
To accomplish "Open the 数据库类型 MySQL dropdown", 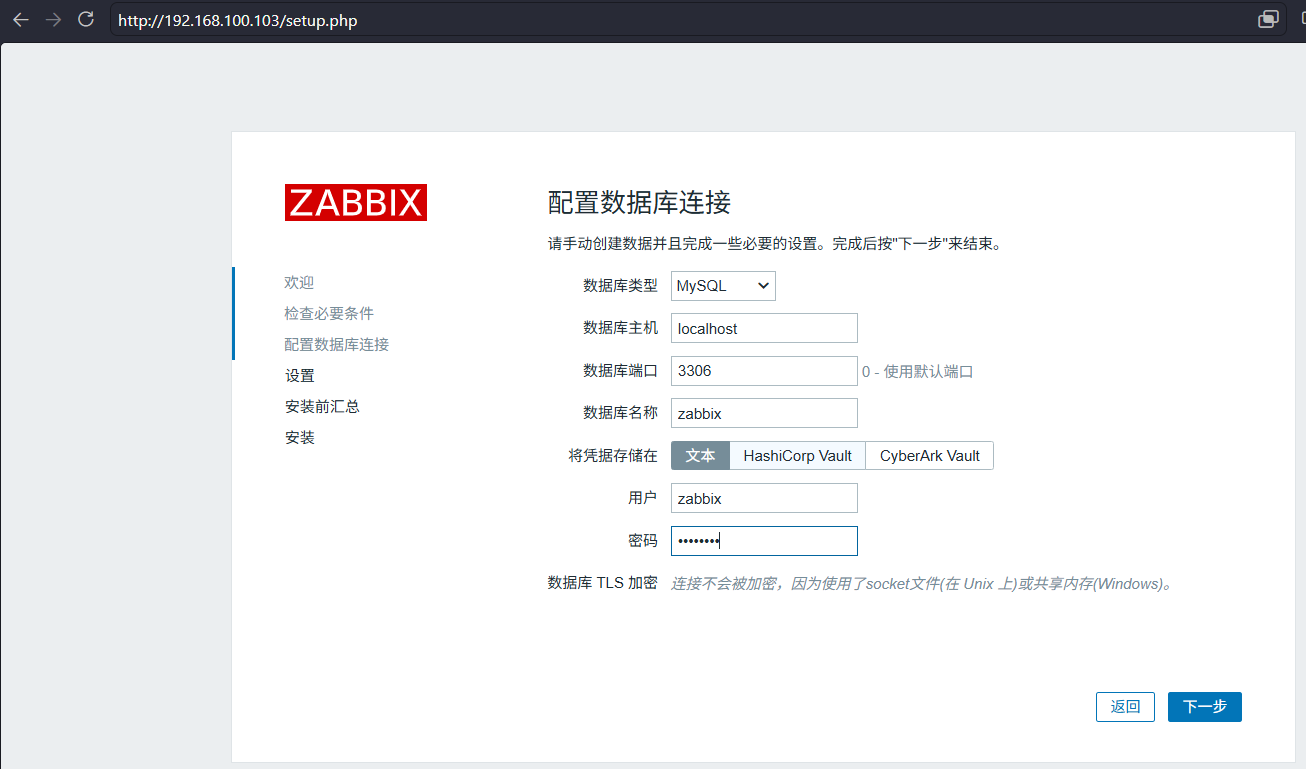I will coord(723,286).
